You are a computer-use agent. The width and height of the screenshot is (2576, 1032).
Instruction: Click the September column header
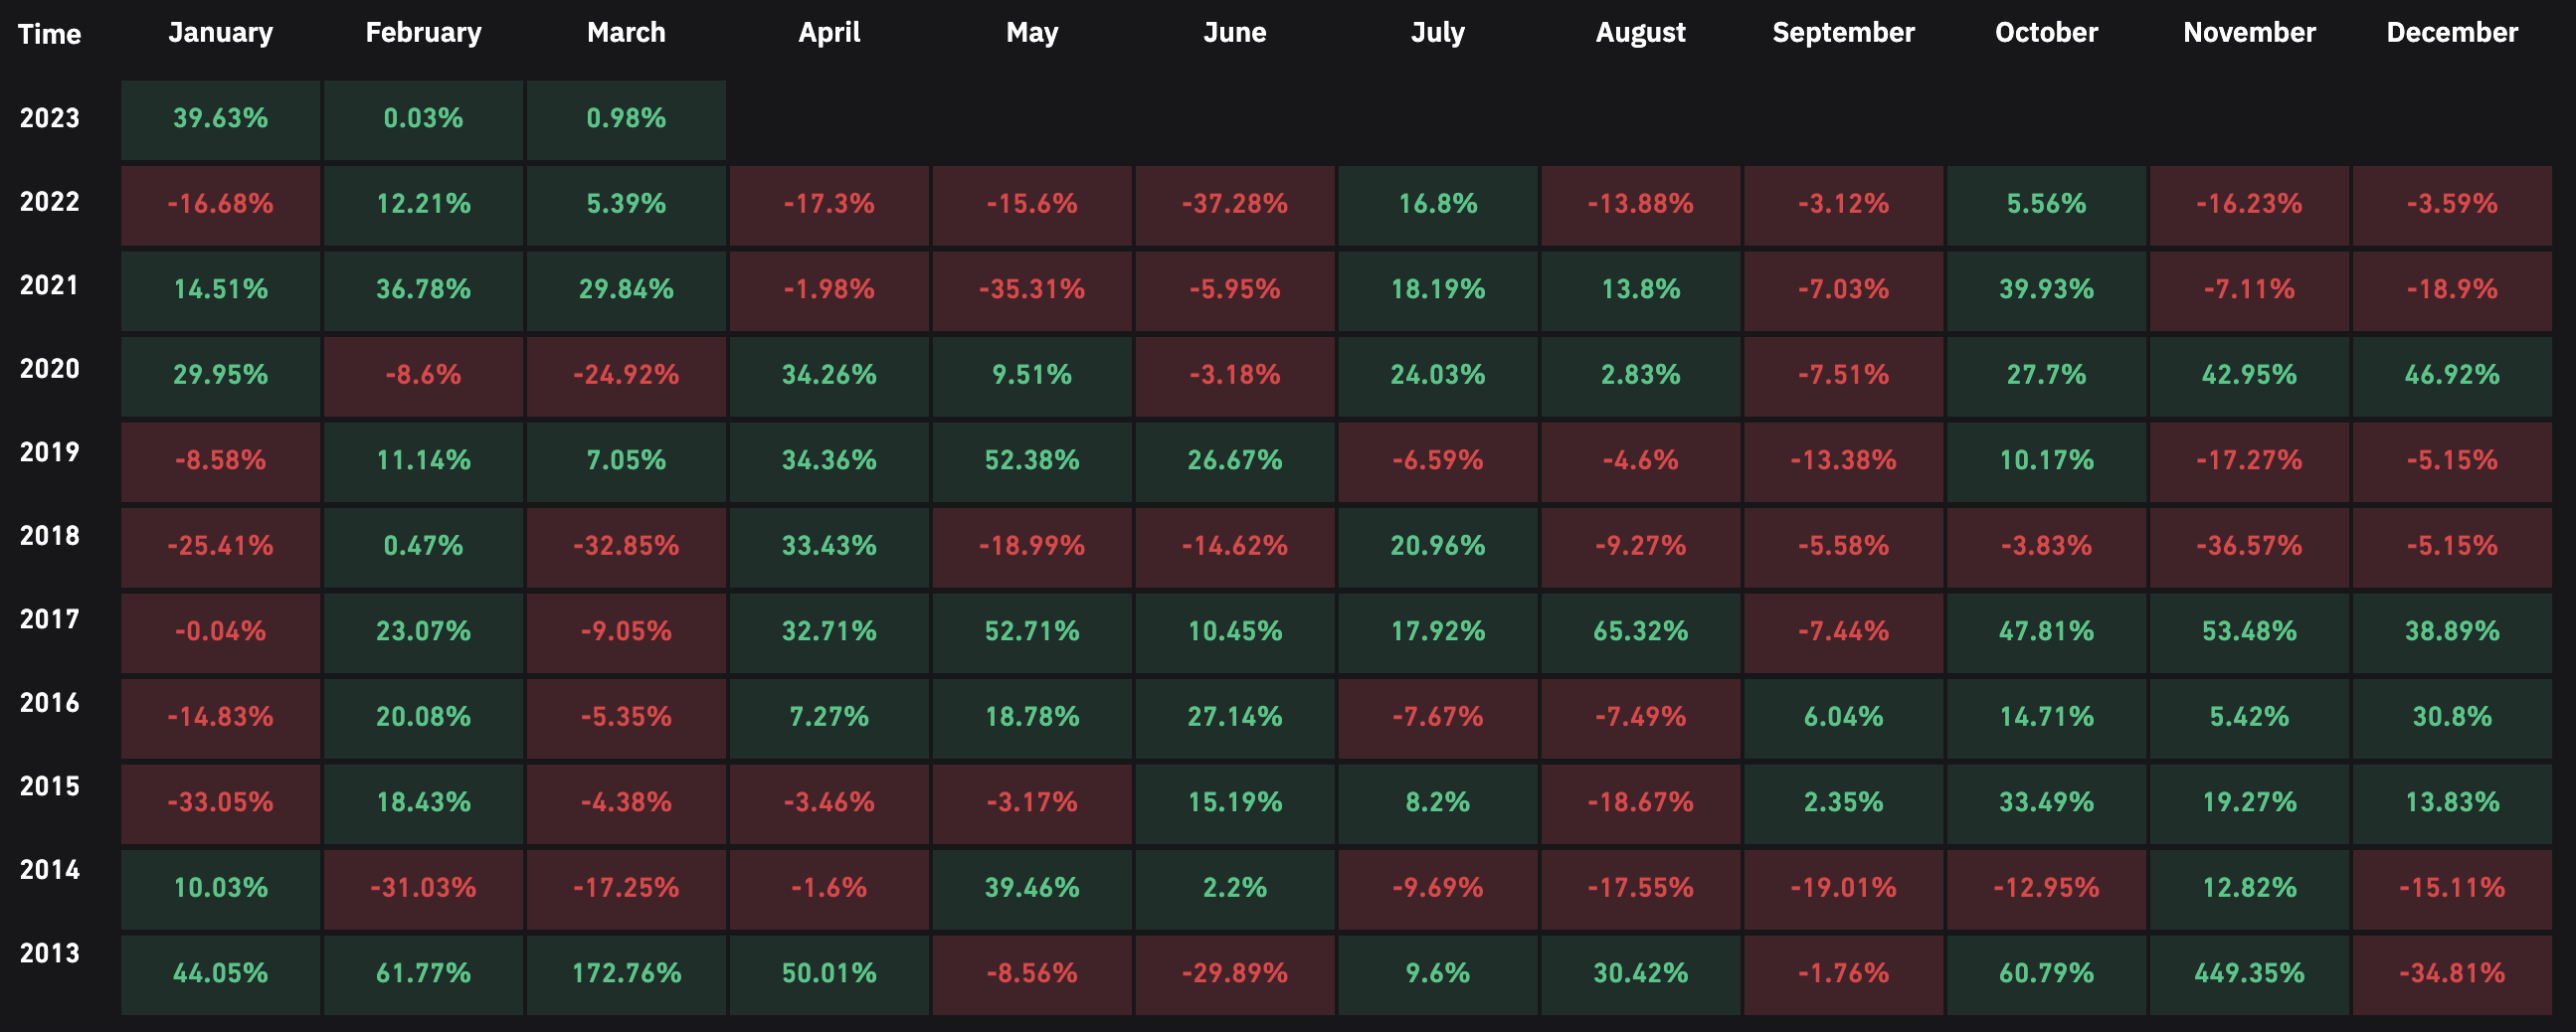click(1843, 33)
